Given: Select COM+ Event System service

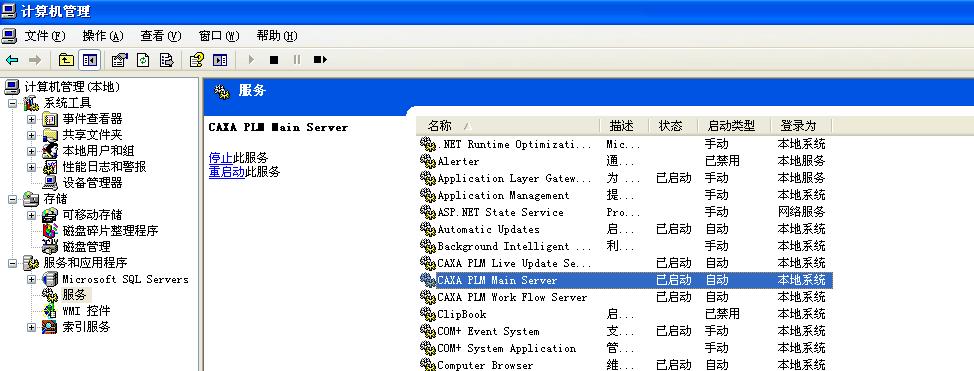Looking at the screenshot, I should pos(624,331).
